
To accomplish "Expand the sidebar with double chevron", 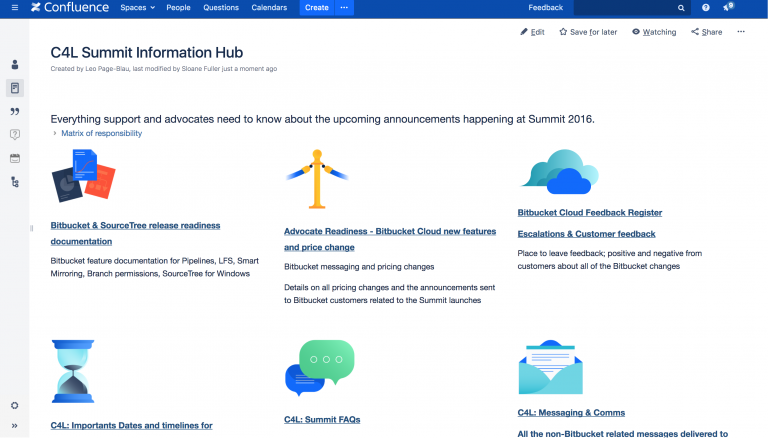I will pos(15,425).
